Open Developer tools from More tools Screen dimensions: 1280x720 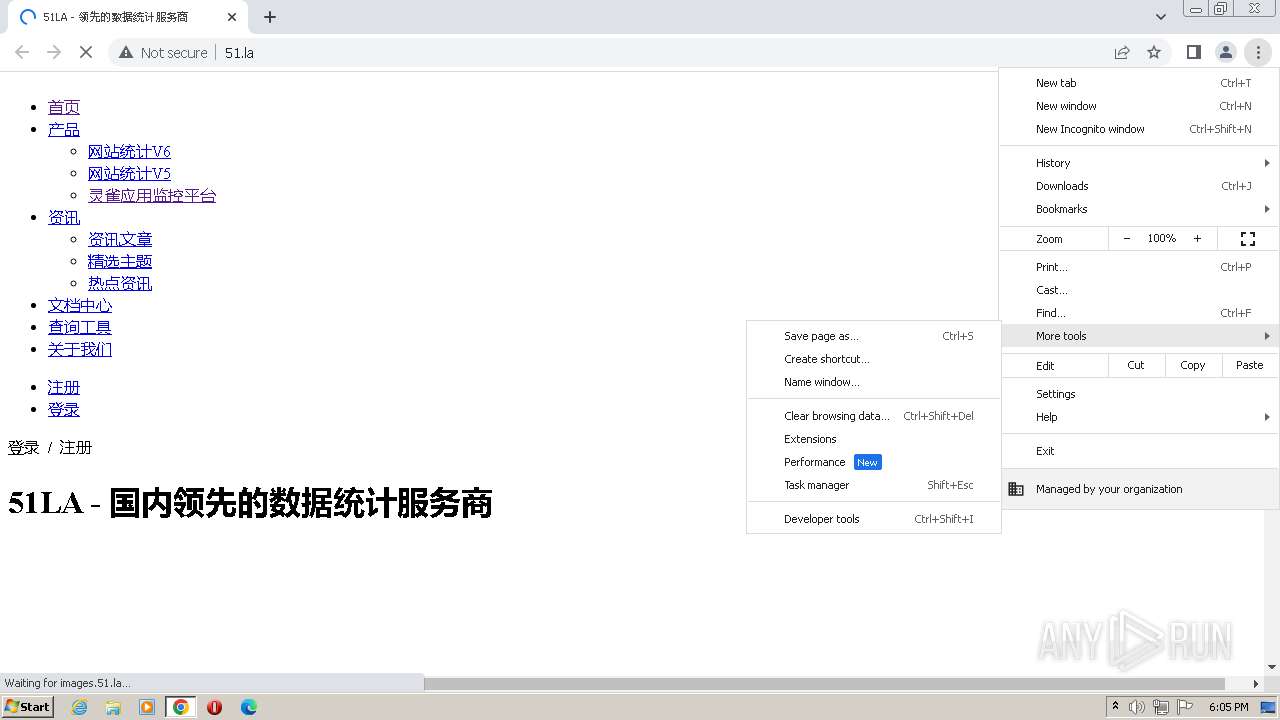tap(873, 519)
